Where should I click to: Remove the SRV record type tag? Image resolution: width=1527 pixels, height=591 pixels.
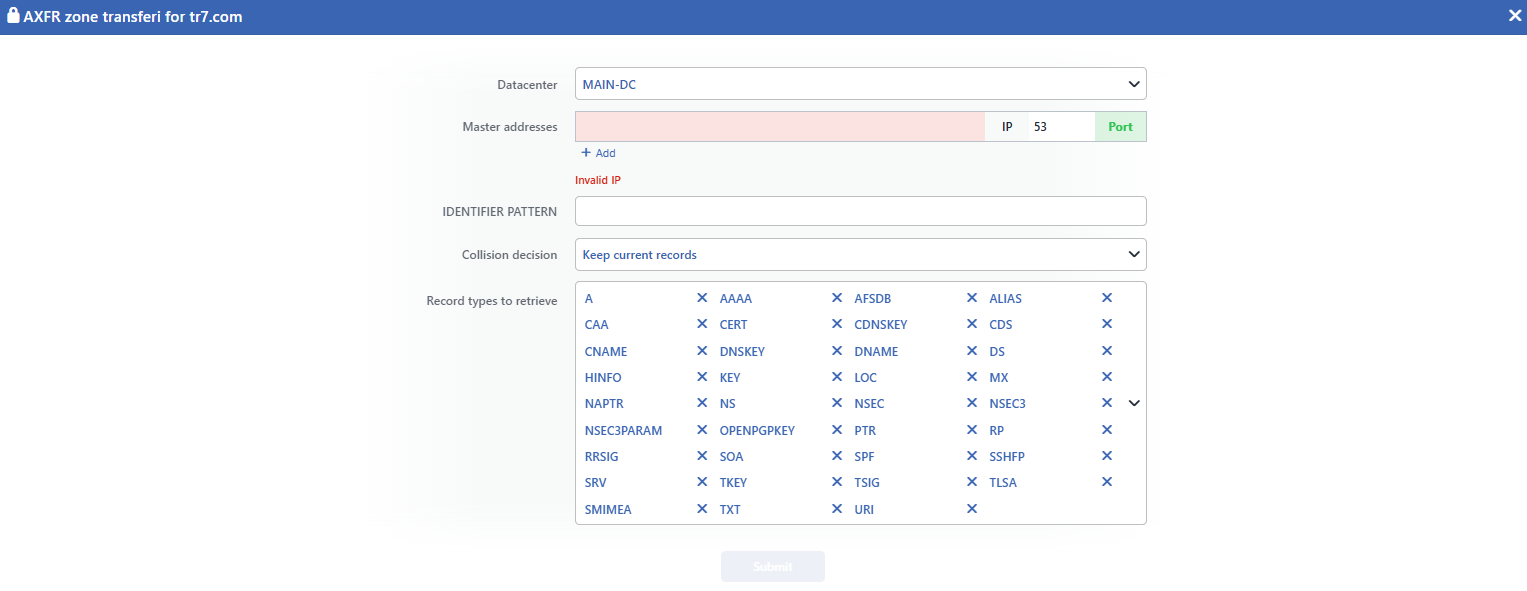(702, 482)
